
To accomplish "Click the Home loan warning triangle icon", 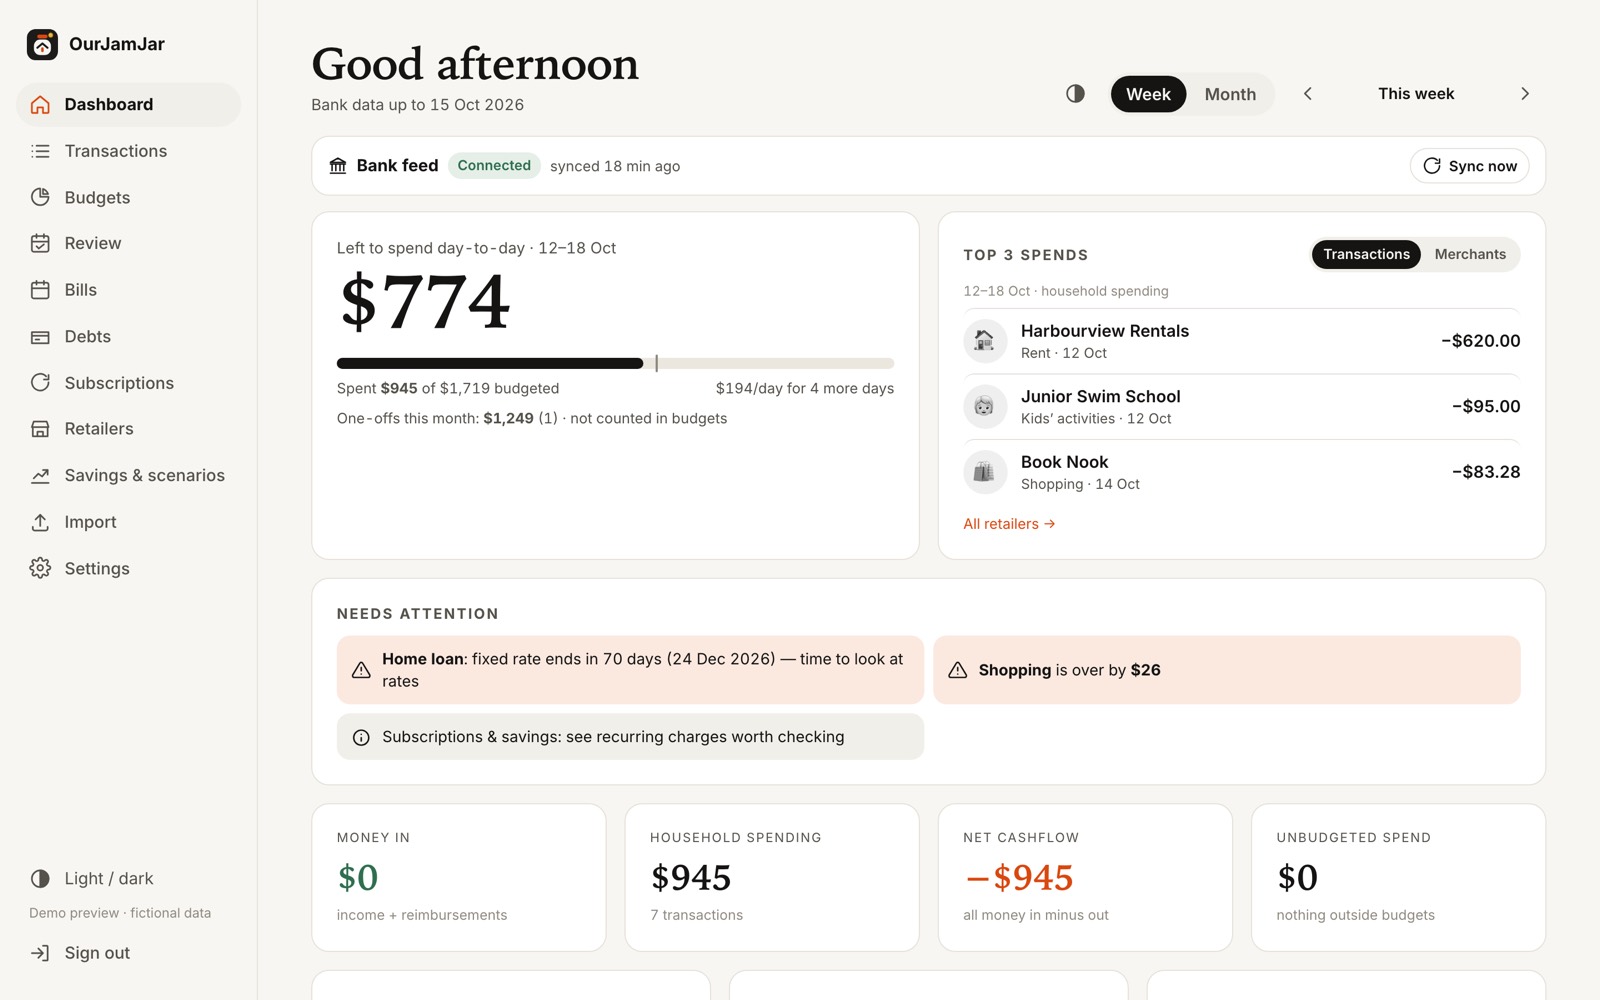I will (x=361, y=670).
